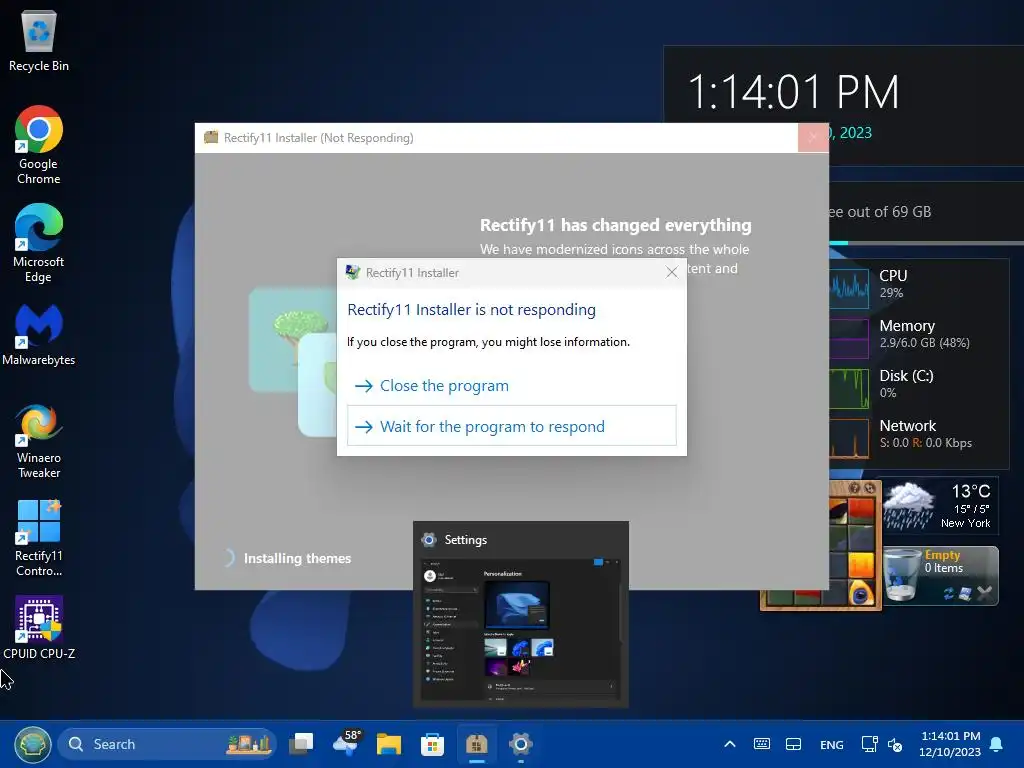
Task: Click the Installing themes status text
Action: [297, 558]
